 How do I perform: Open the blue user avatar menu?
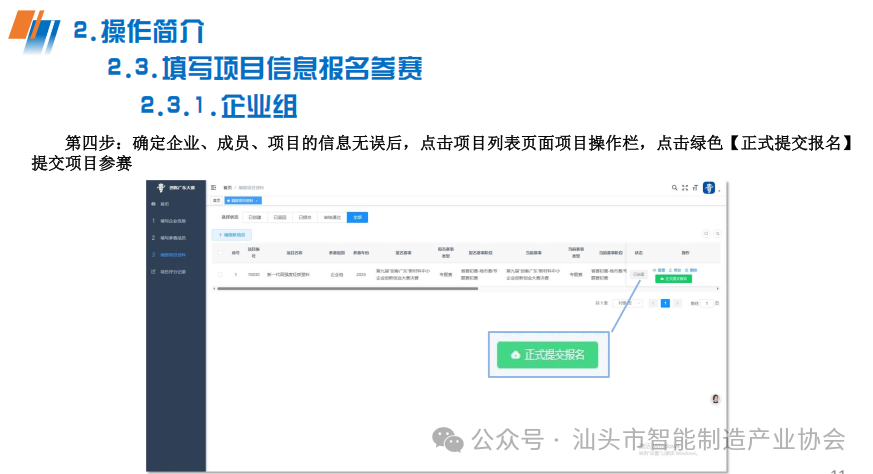point(709,188)
